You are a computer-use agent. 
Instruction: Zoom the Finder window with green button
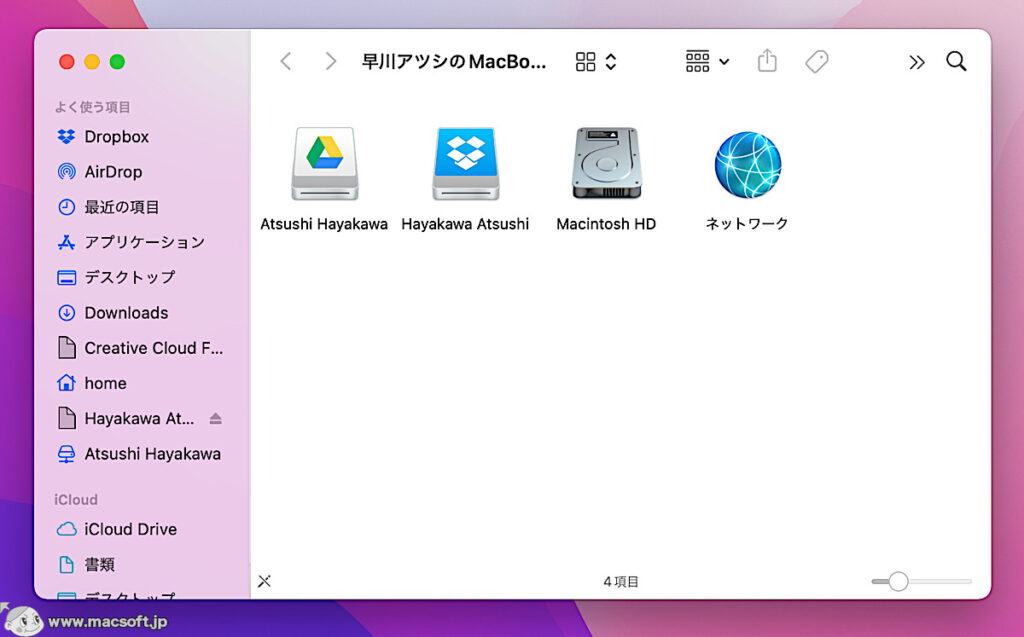[118, 61]
